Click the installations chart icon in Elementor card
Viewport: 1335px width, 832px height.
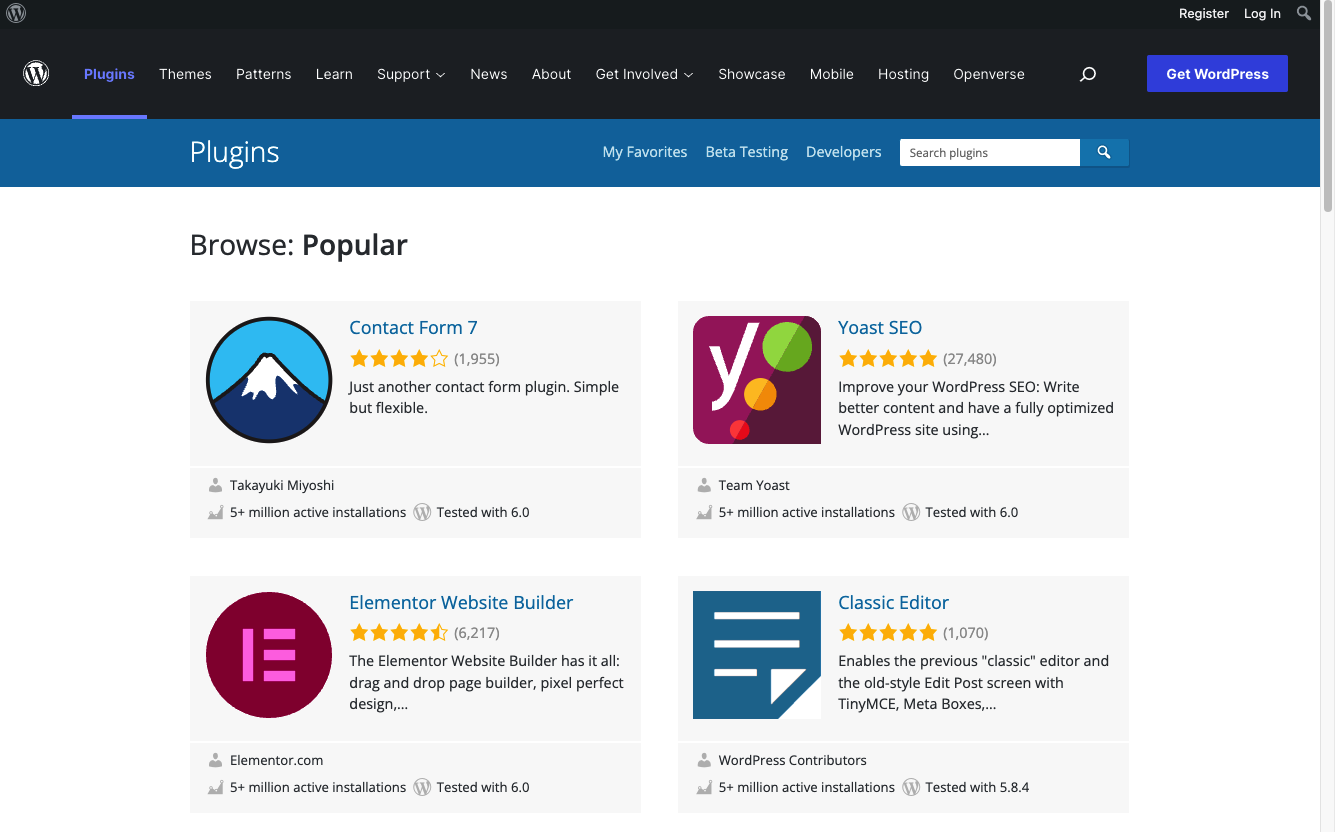click(215, 787)
